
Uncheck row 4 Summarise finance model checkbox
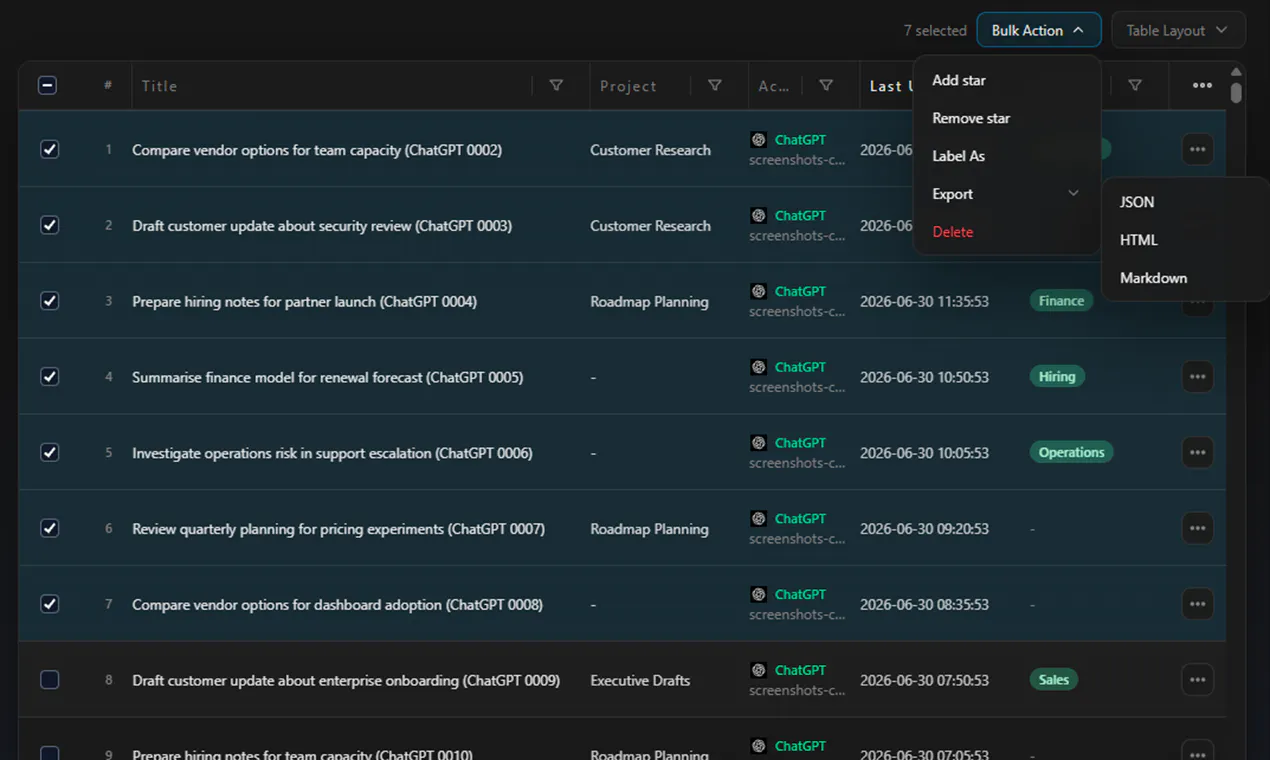(49, 377)
